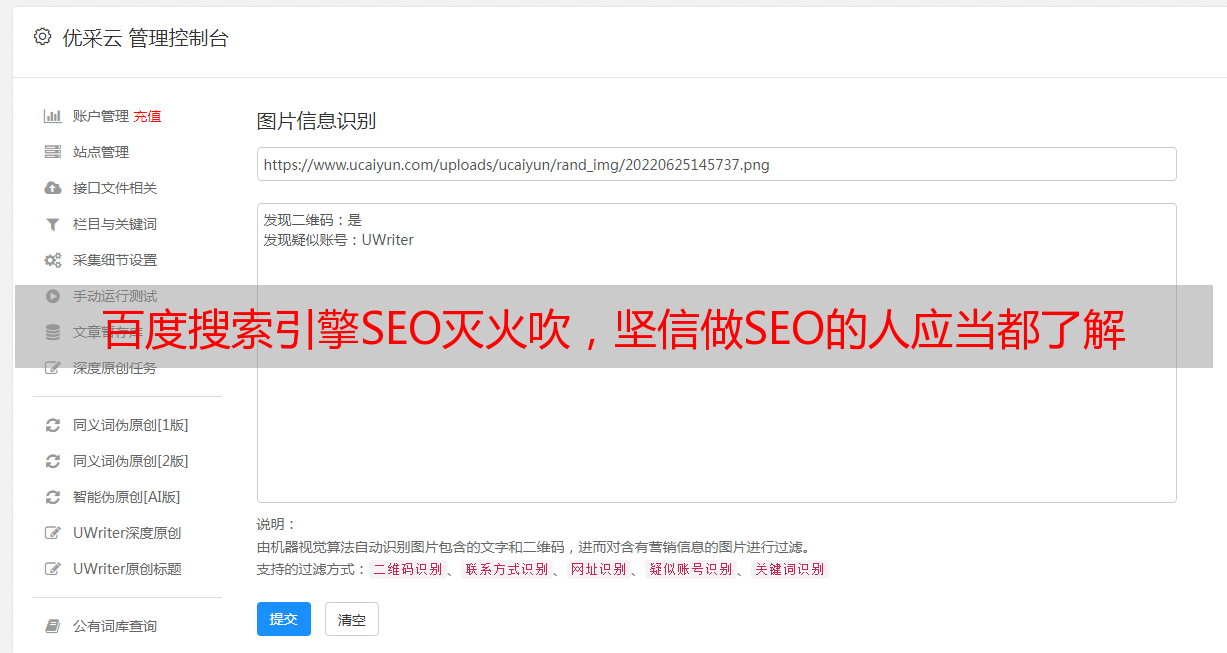Screen dimensions: 1227x653
Task: Submit with the 提交 button
Action: pos(284,619)
